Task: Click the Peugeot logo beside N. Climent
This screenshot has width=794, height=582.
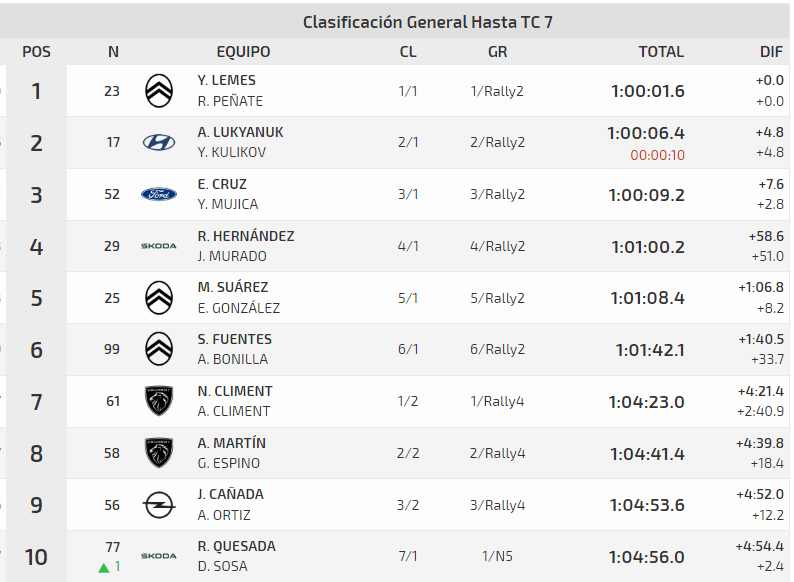Action: click(x=159, y=401)
